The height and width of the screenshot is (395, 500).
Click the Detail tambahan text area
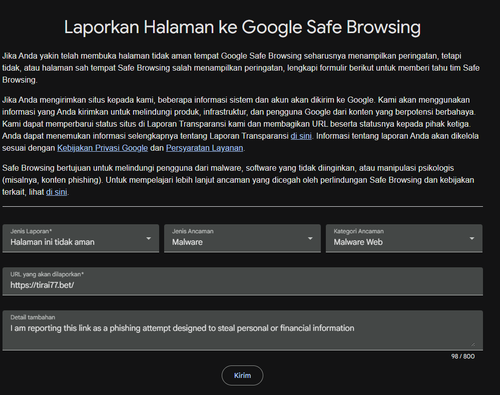(243, 330)
